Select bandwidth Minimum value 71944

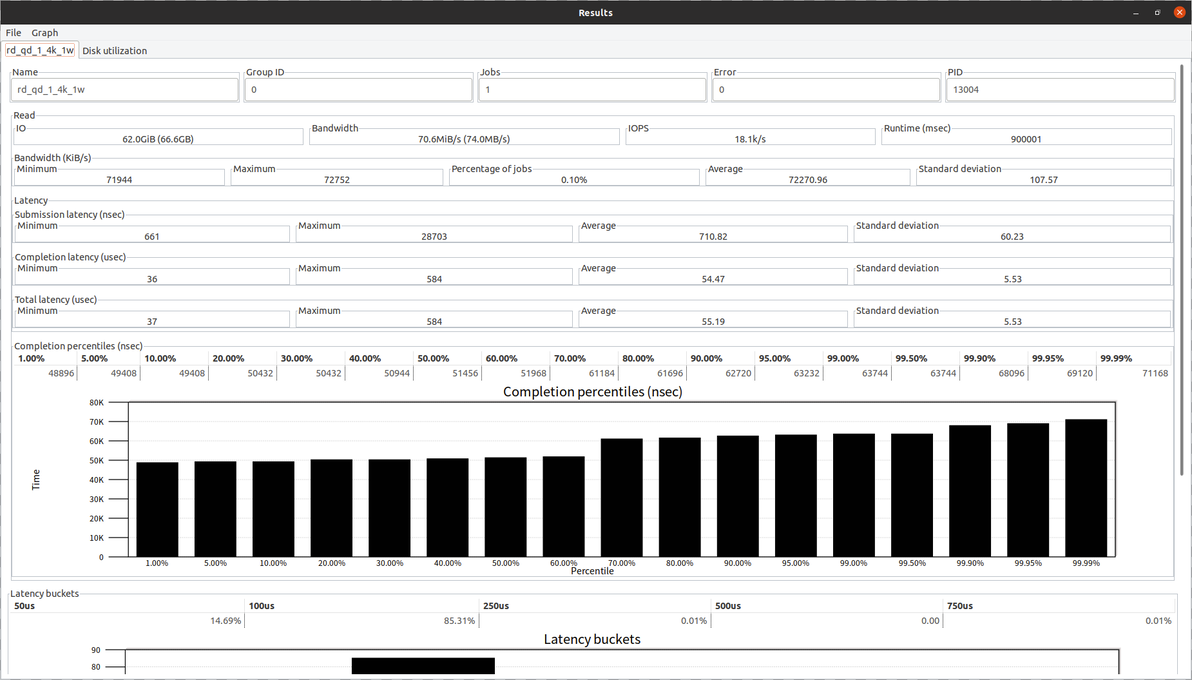[x=119, y=180]
